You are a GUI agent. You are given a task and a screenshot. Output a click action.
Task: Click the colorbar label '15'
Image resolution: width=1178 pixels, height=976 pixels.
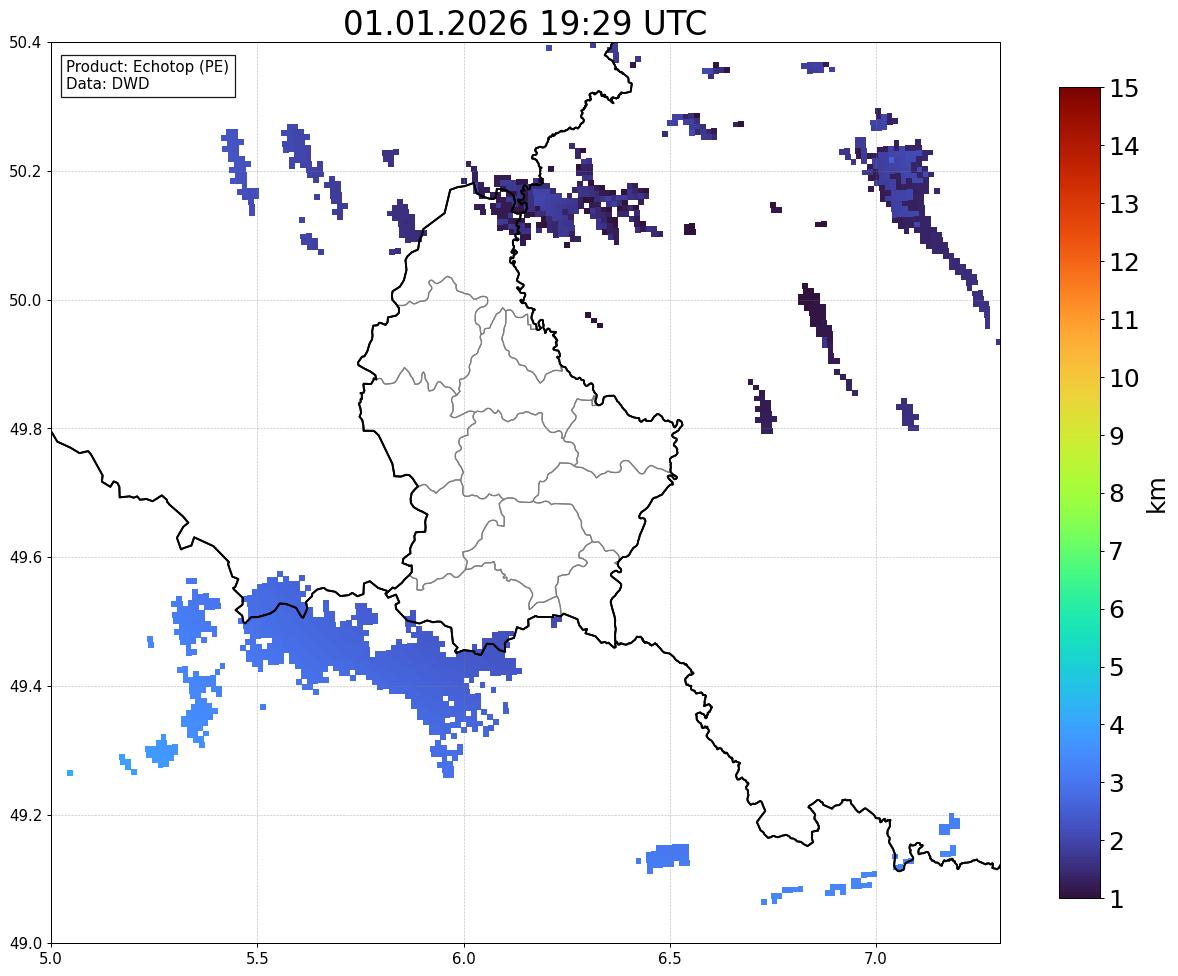(x=1124, y=89)
